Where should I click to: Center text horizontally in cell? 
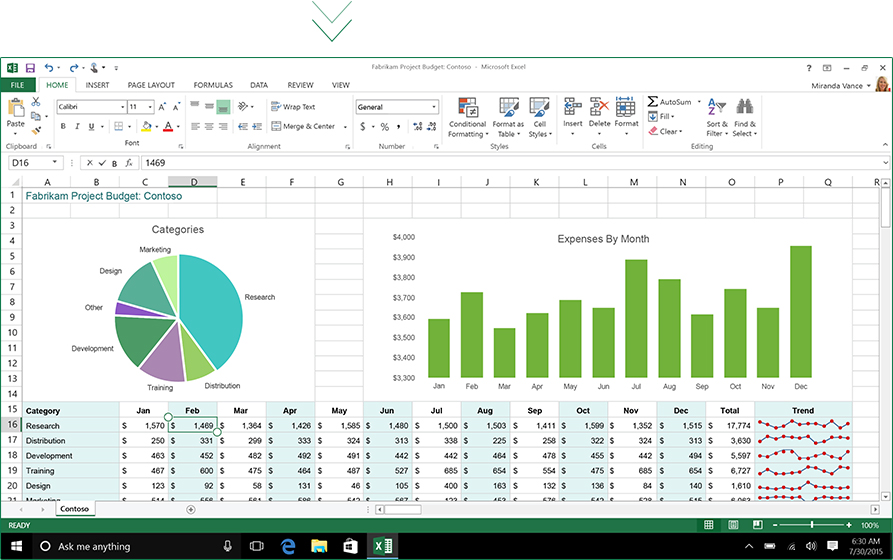(x=209, y=126)
